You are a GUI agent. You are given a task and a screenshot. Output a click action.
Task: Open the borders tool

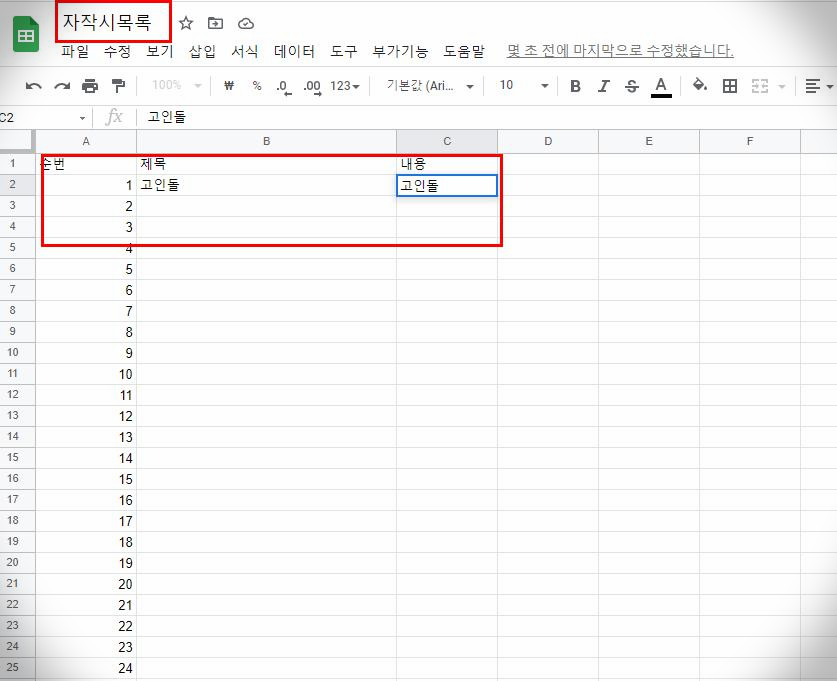click(x=730, y=86)
